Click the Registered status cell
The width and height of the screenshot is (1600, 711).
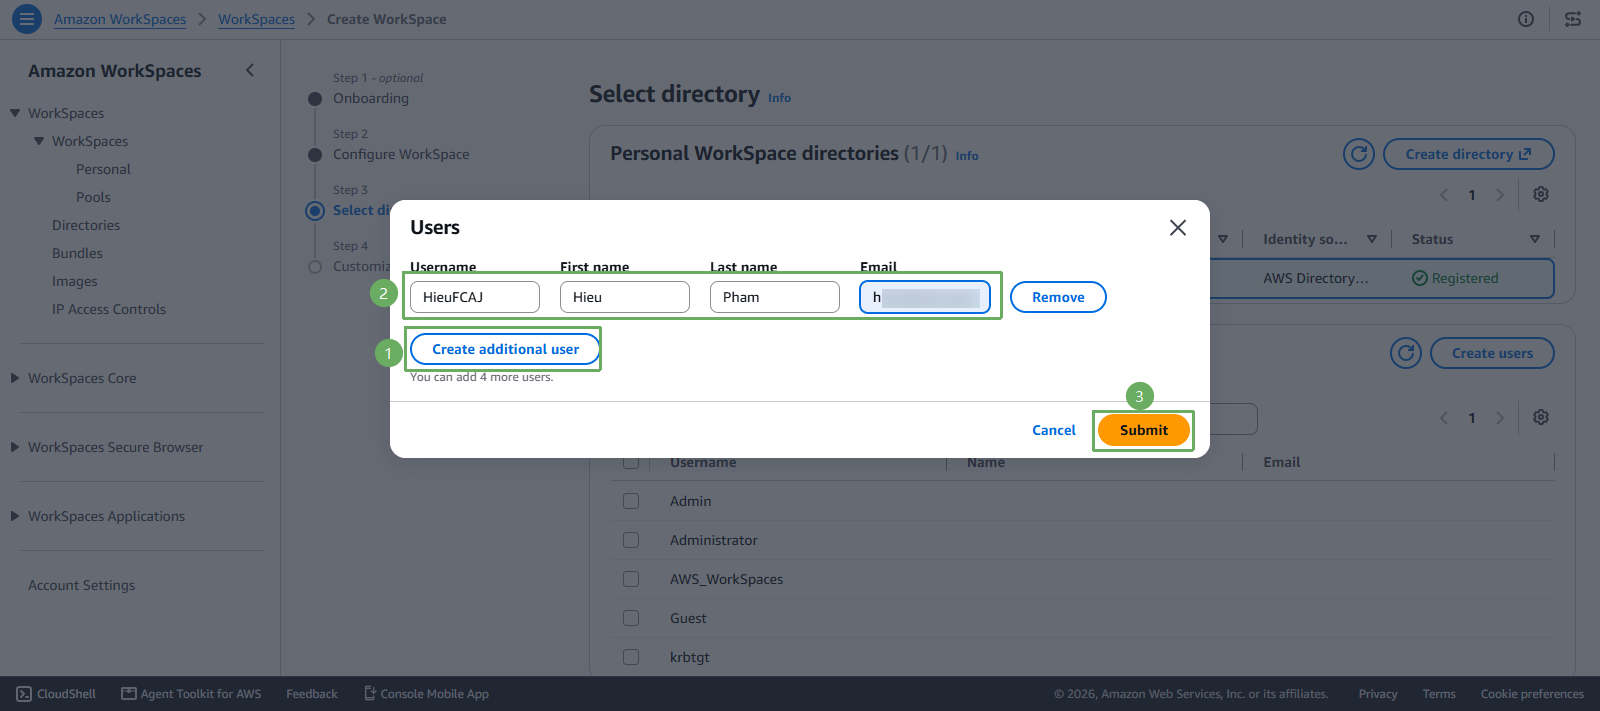[x=1455, y=278]
